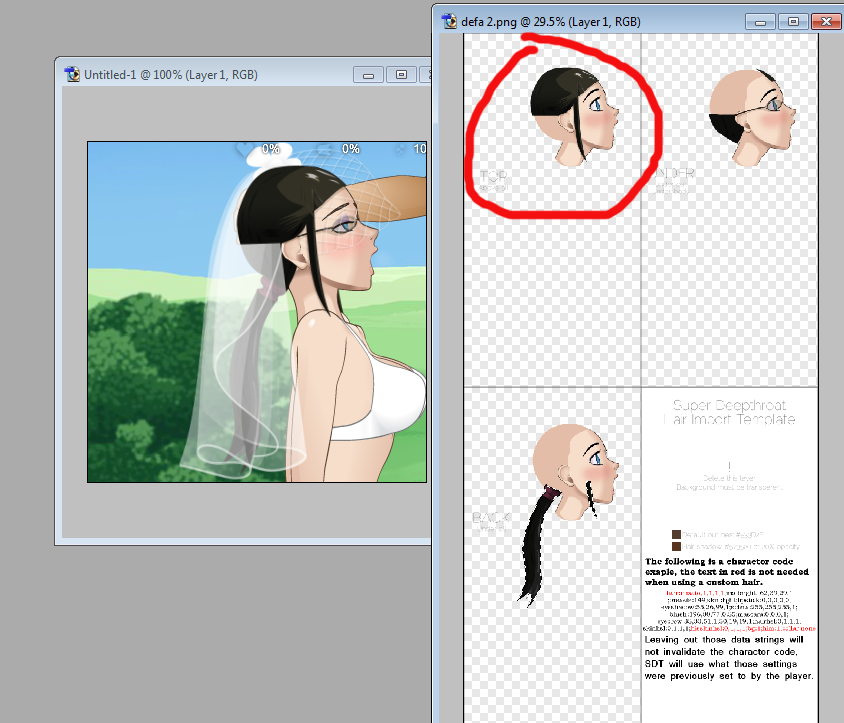Image resolution: width=844 pixels, height=723 pixels.
Task: Close the defa 2.png document
Action: [826, 21]
